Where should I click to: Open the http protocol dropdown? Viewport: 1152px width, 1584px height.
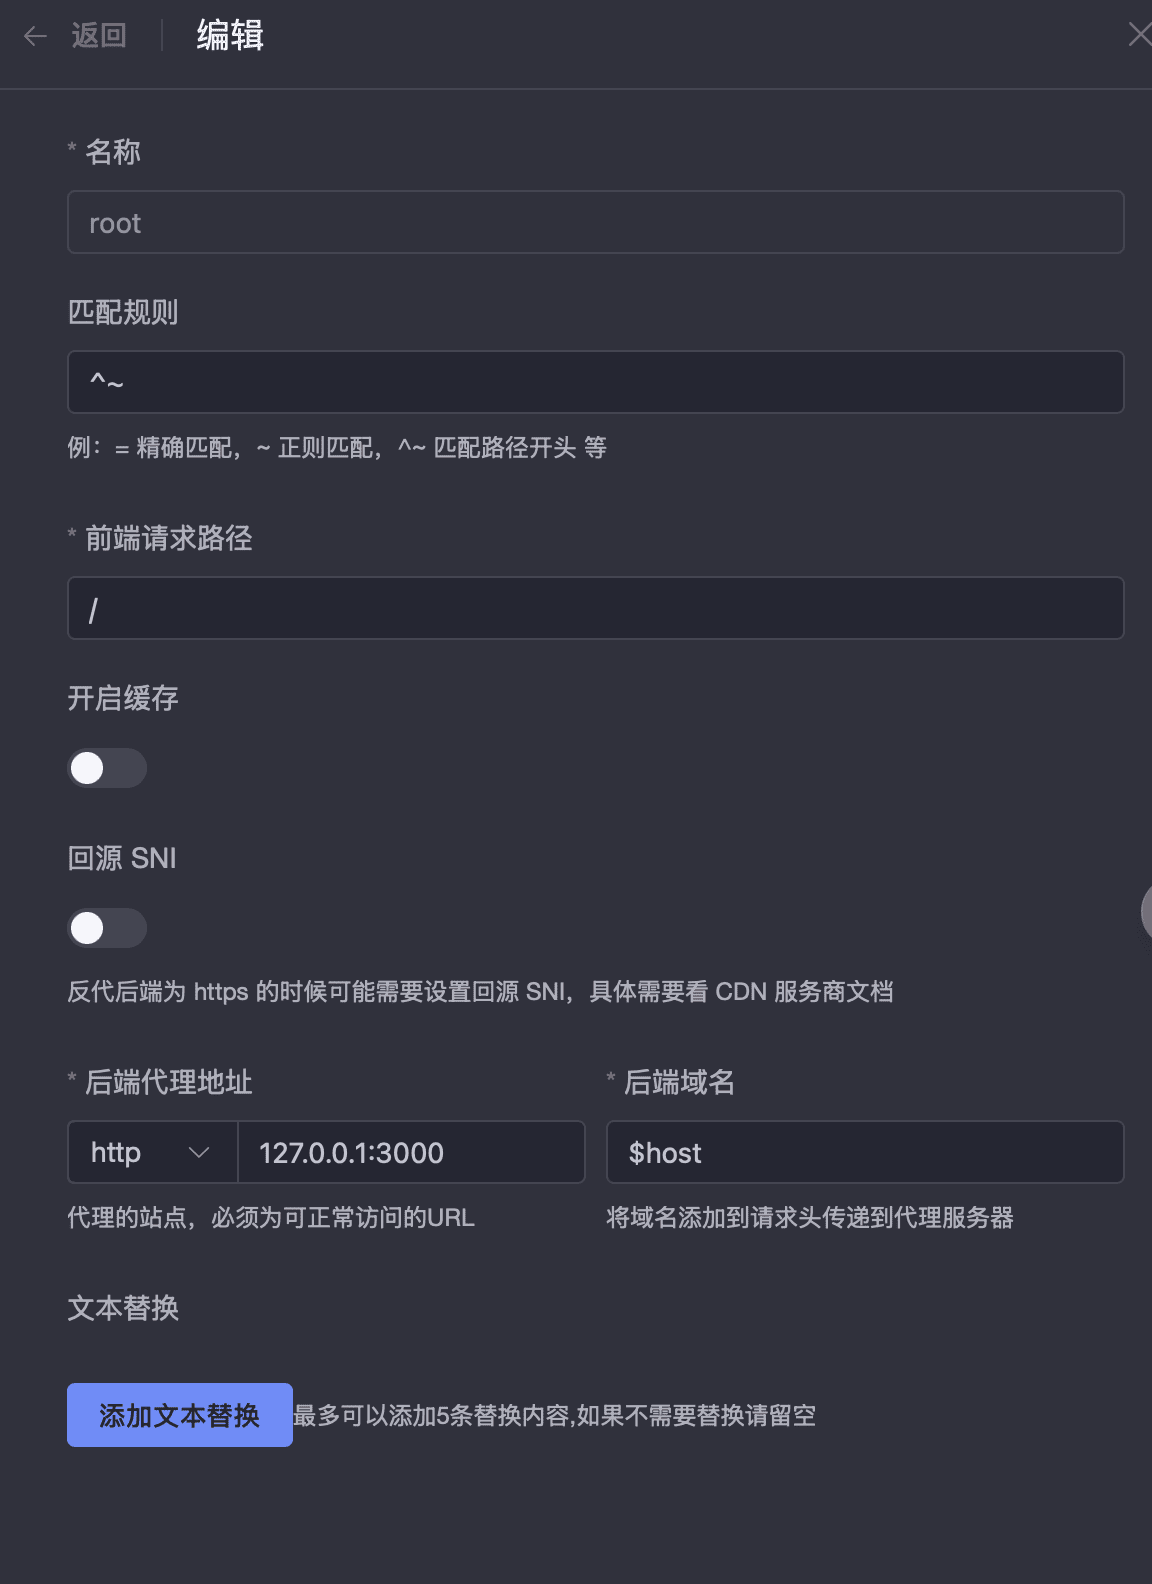[x=152, y=1152]
